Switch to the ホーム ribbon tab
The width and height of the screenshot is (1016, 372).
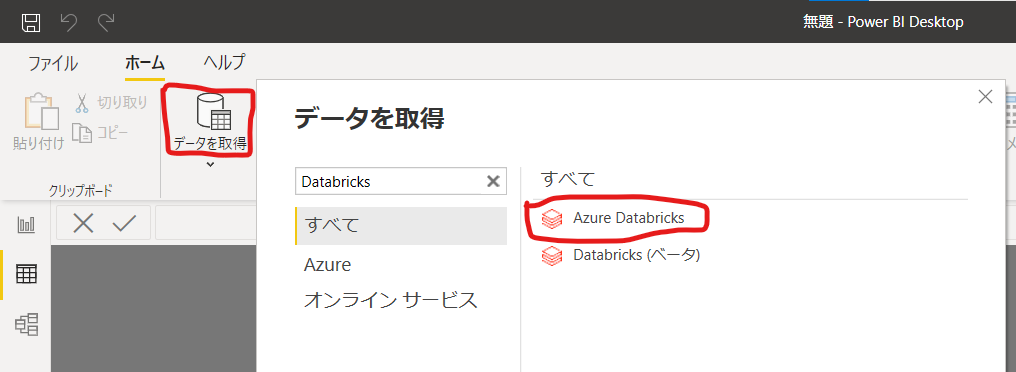click(x=144, y=64)
